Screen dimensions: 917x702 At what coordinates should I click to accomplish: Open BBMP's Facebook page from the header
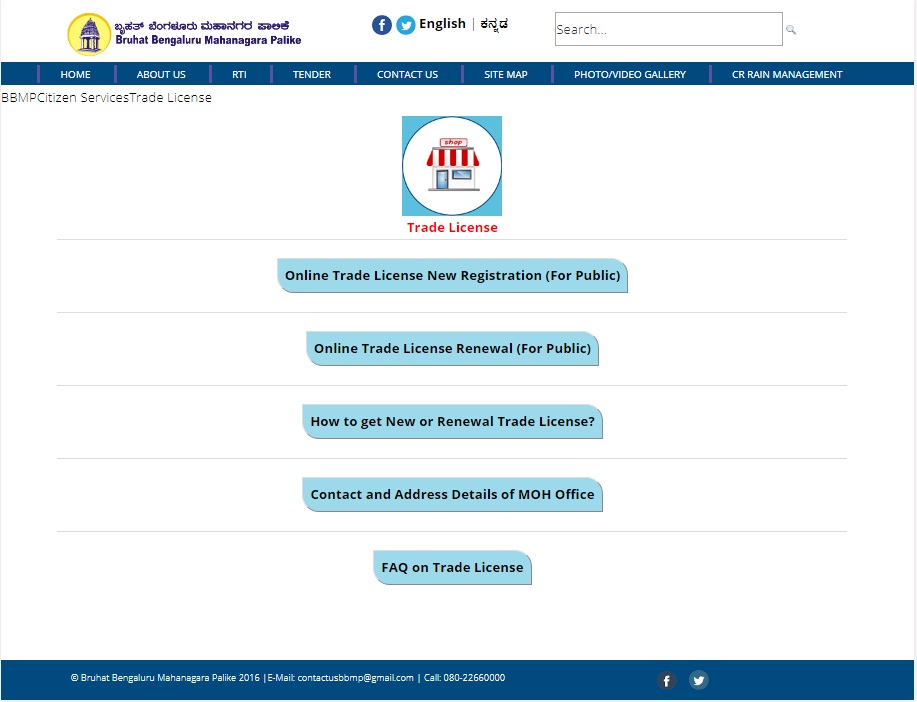tap(382, 24)
